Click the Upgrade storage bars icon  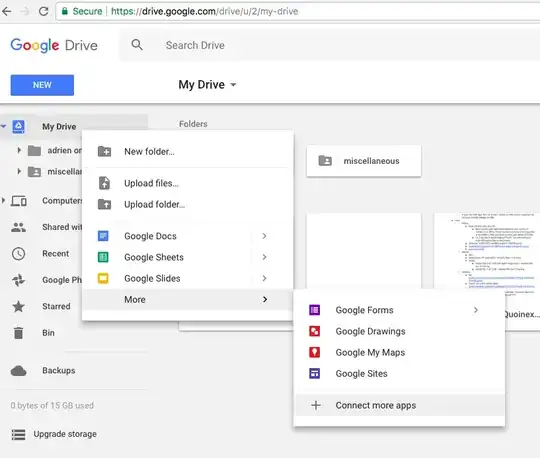[19, 434]
